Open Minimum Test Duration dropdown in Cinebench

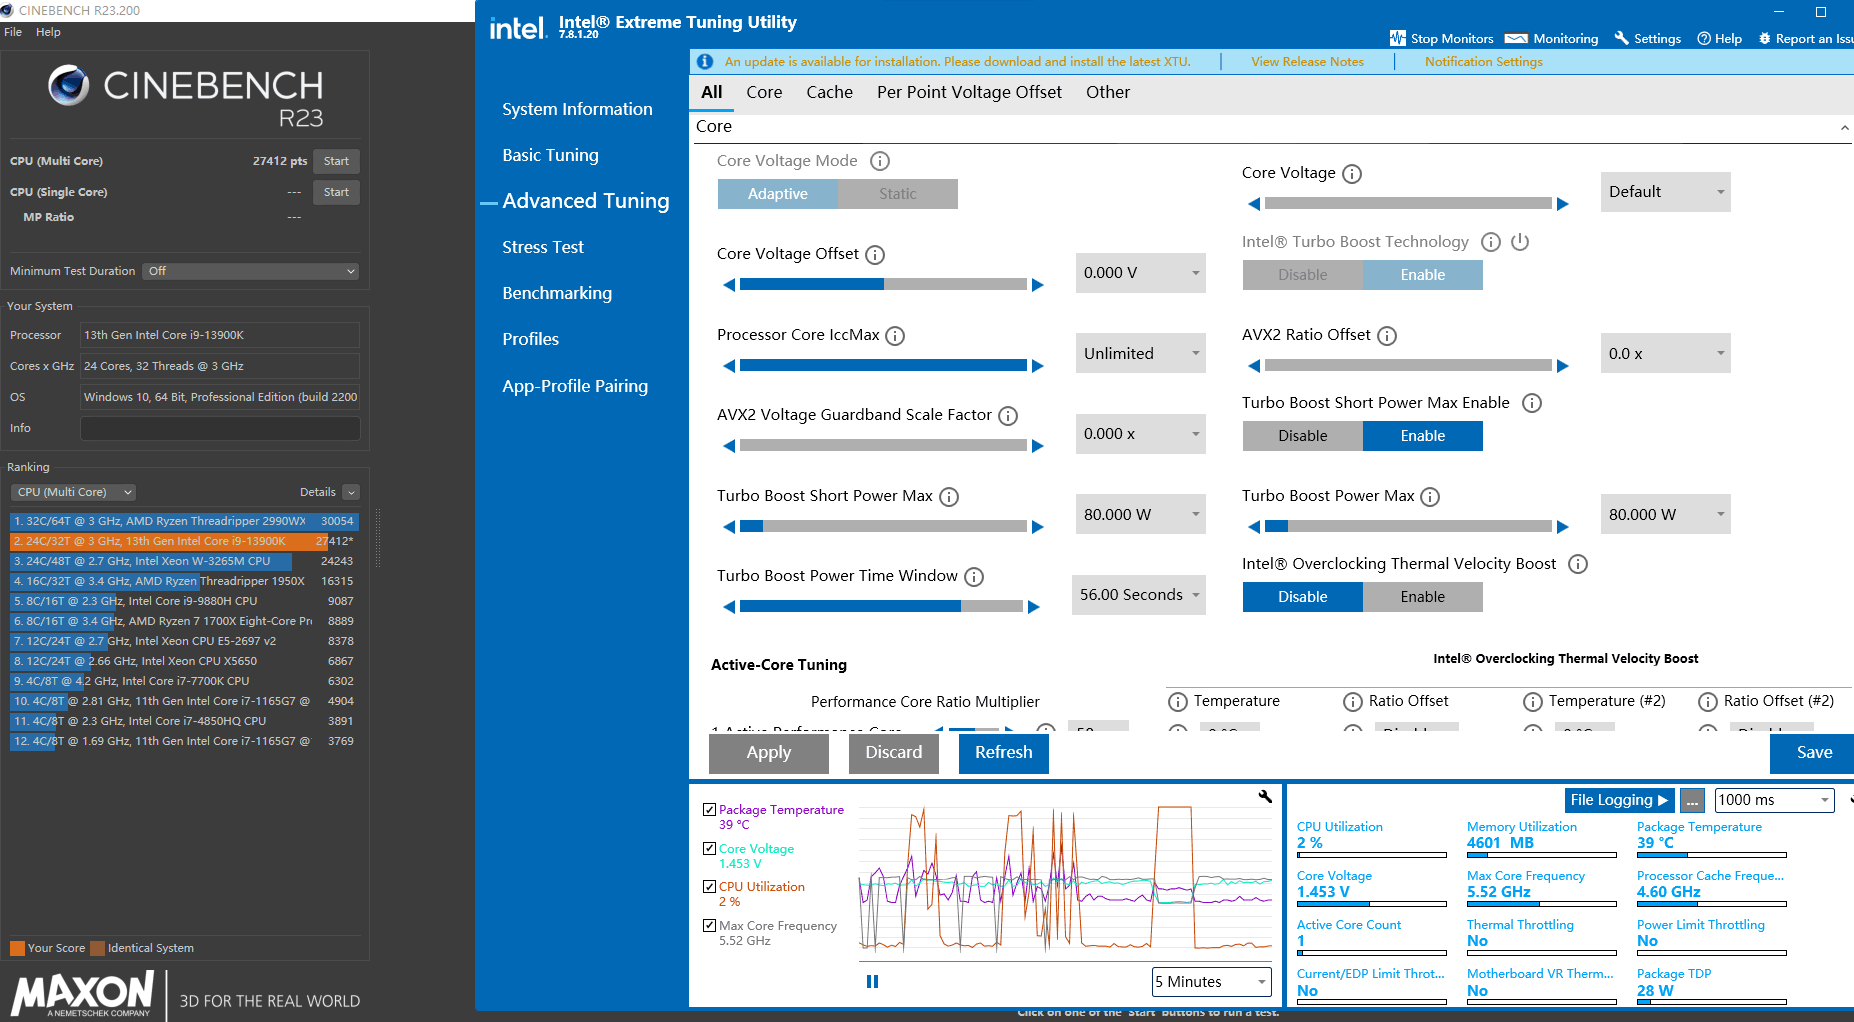pyautogui.click(x=250, y=271)
